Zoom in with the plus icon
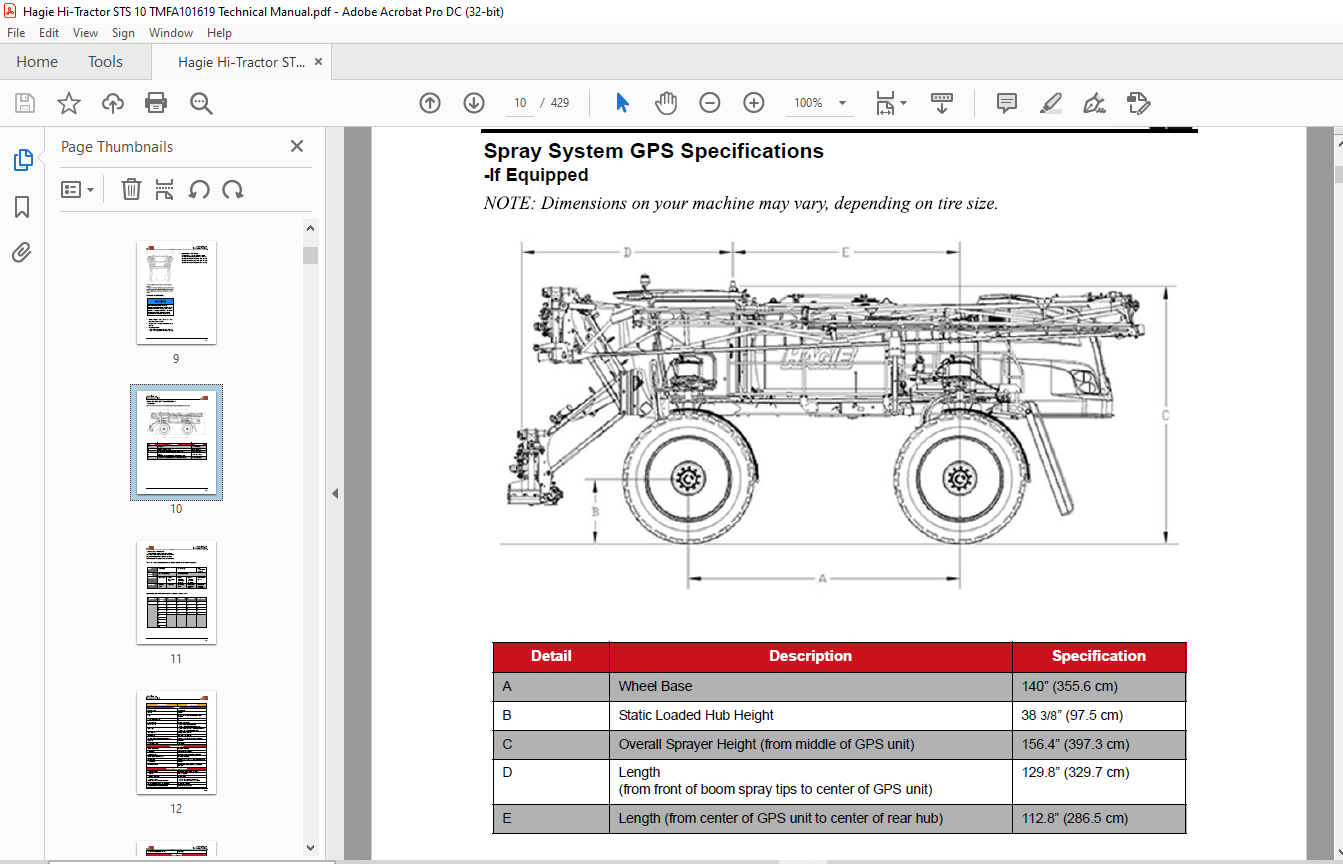This screenshot has width=1343, height=864. point(754,103)
